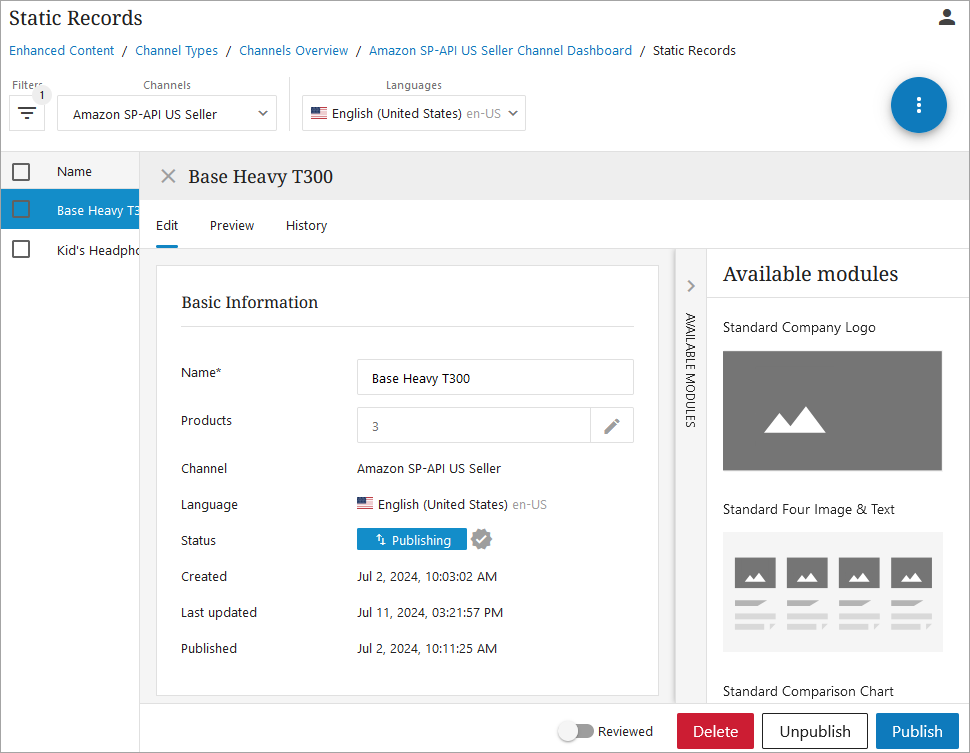Select the Standard Four Image & Text module
The width and height of the screenshot is (970, 753).
[831, 591]
